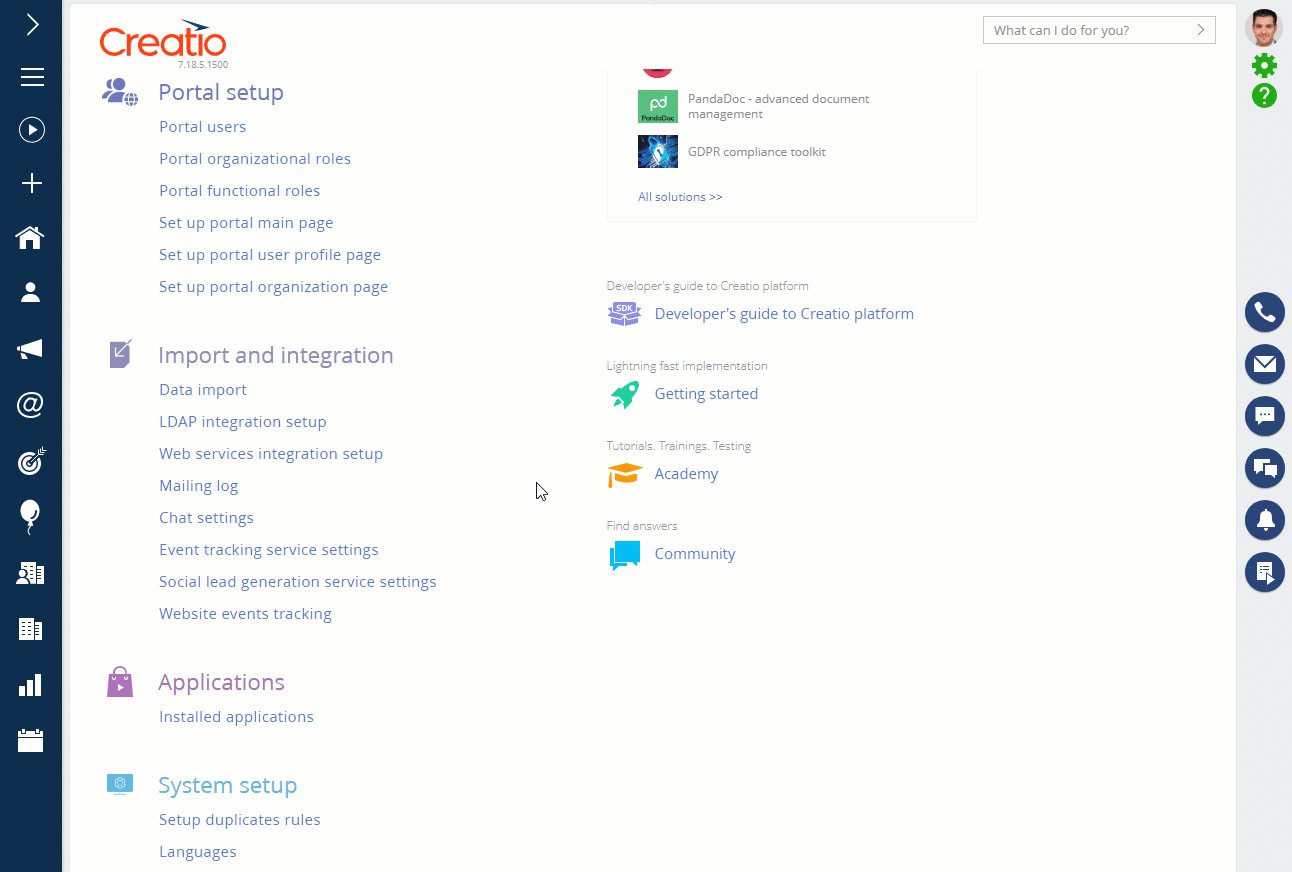This screenshot has height=872, width=1292.
Task: Click Set up portal main page
Action: 246,223
